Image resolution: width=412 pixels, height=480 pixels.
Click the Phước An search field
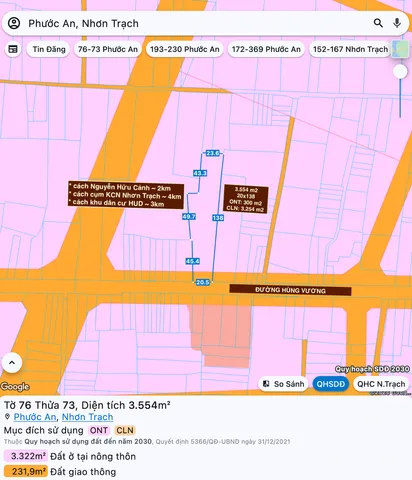pos(197,23)
